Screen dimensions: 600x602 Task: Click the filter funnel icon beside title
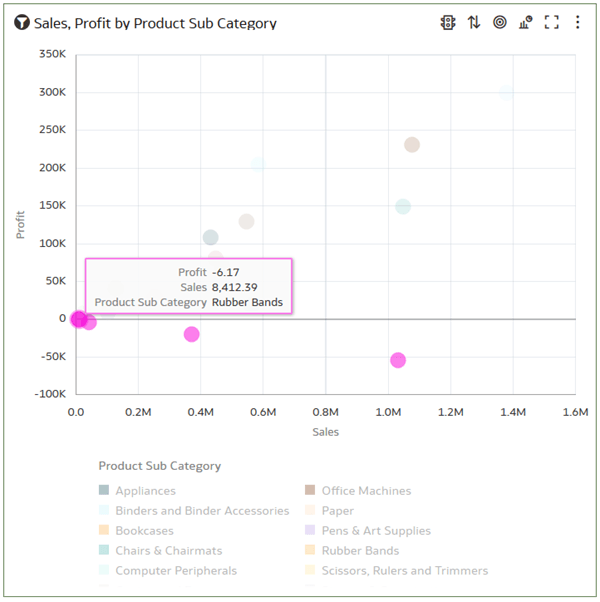point(22,22)
